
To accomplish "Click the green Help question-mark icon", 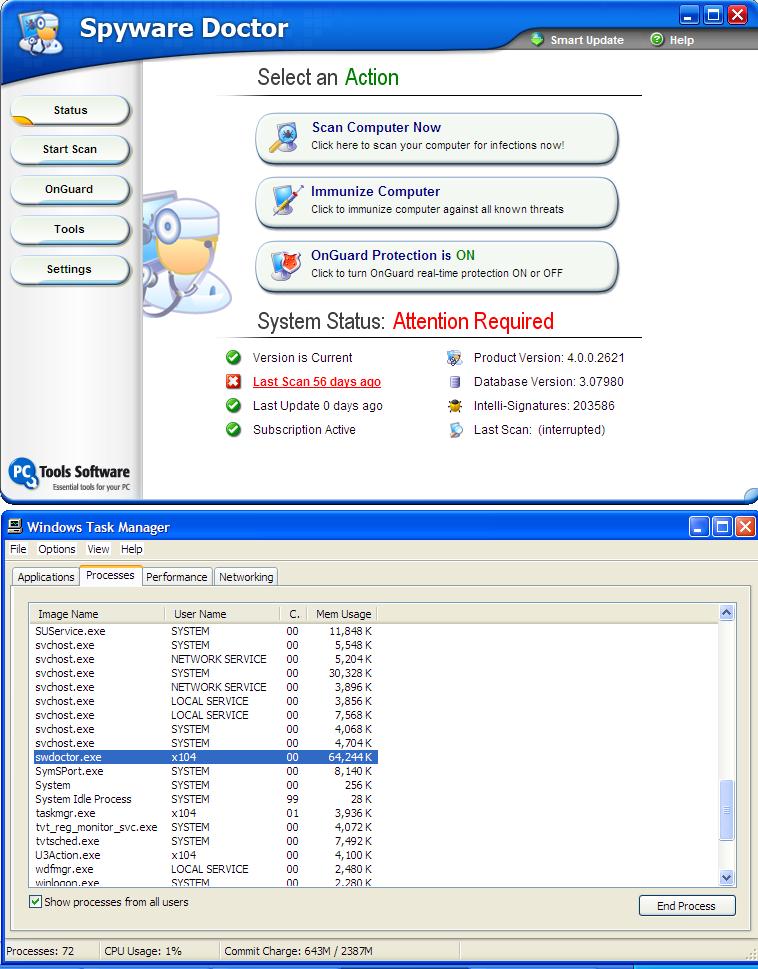I will [x=657, y=40].
